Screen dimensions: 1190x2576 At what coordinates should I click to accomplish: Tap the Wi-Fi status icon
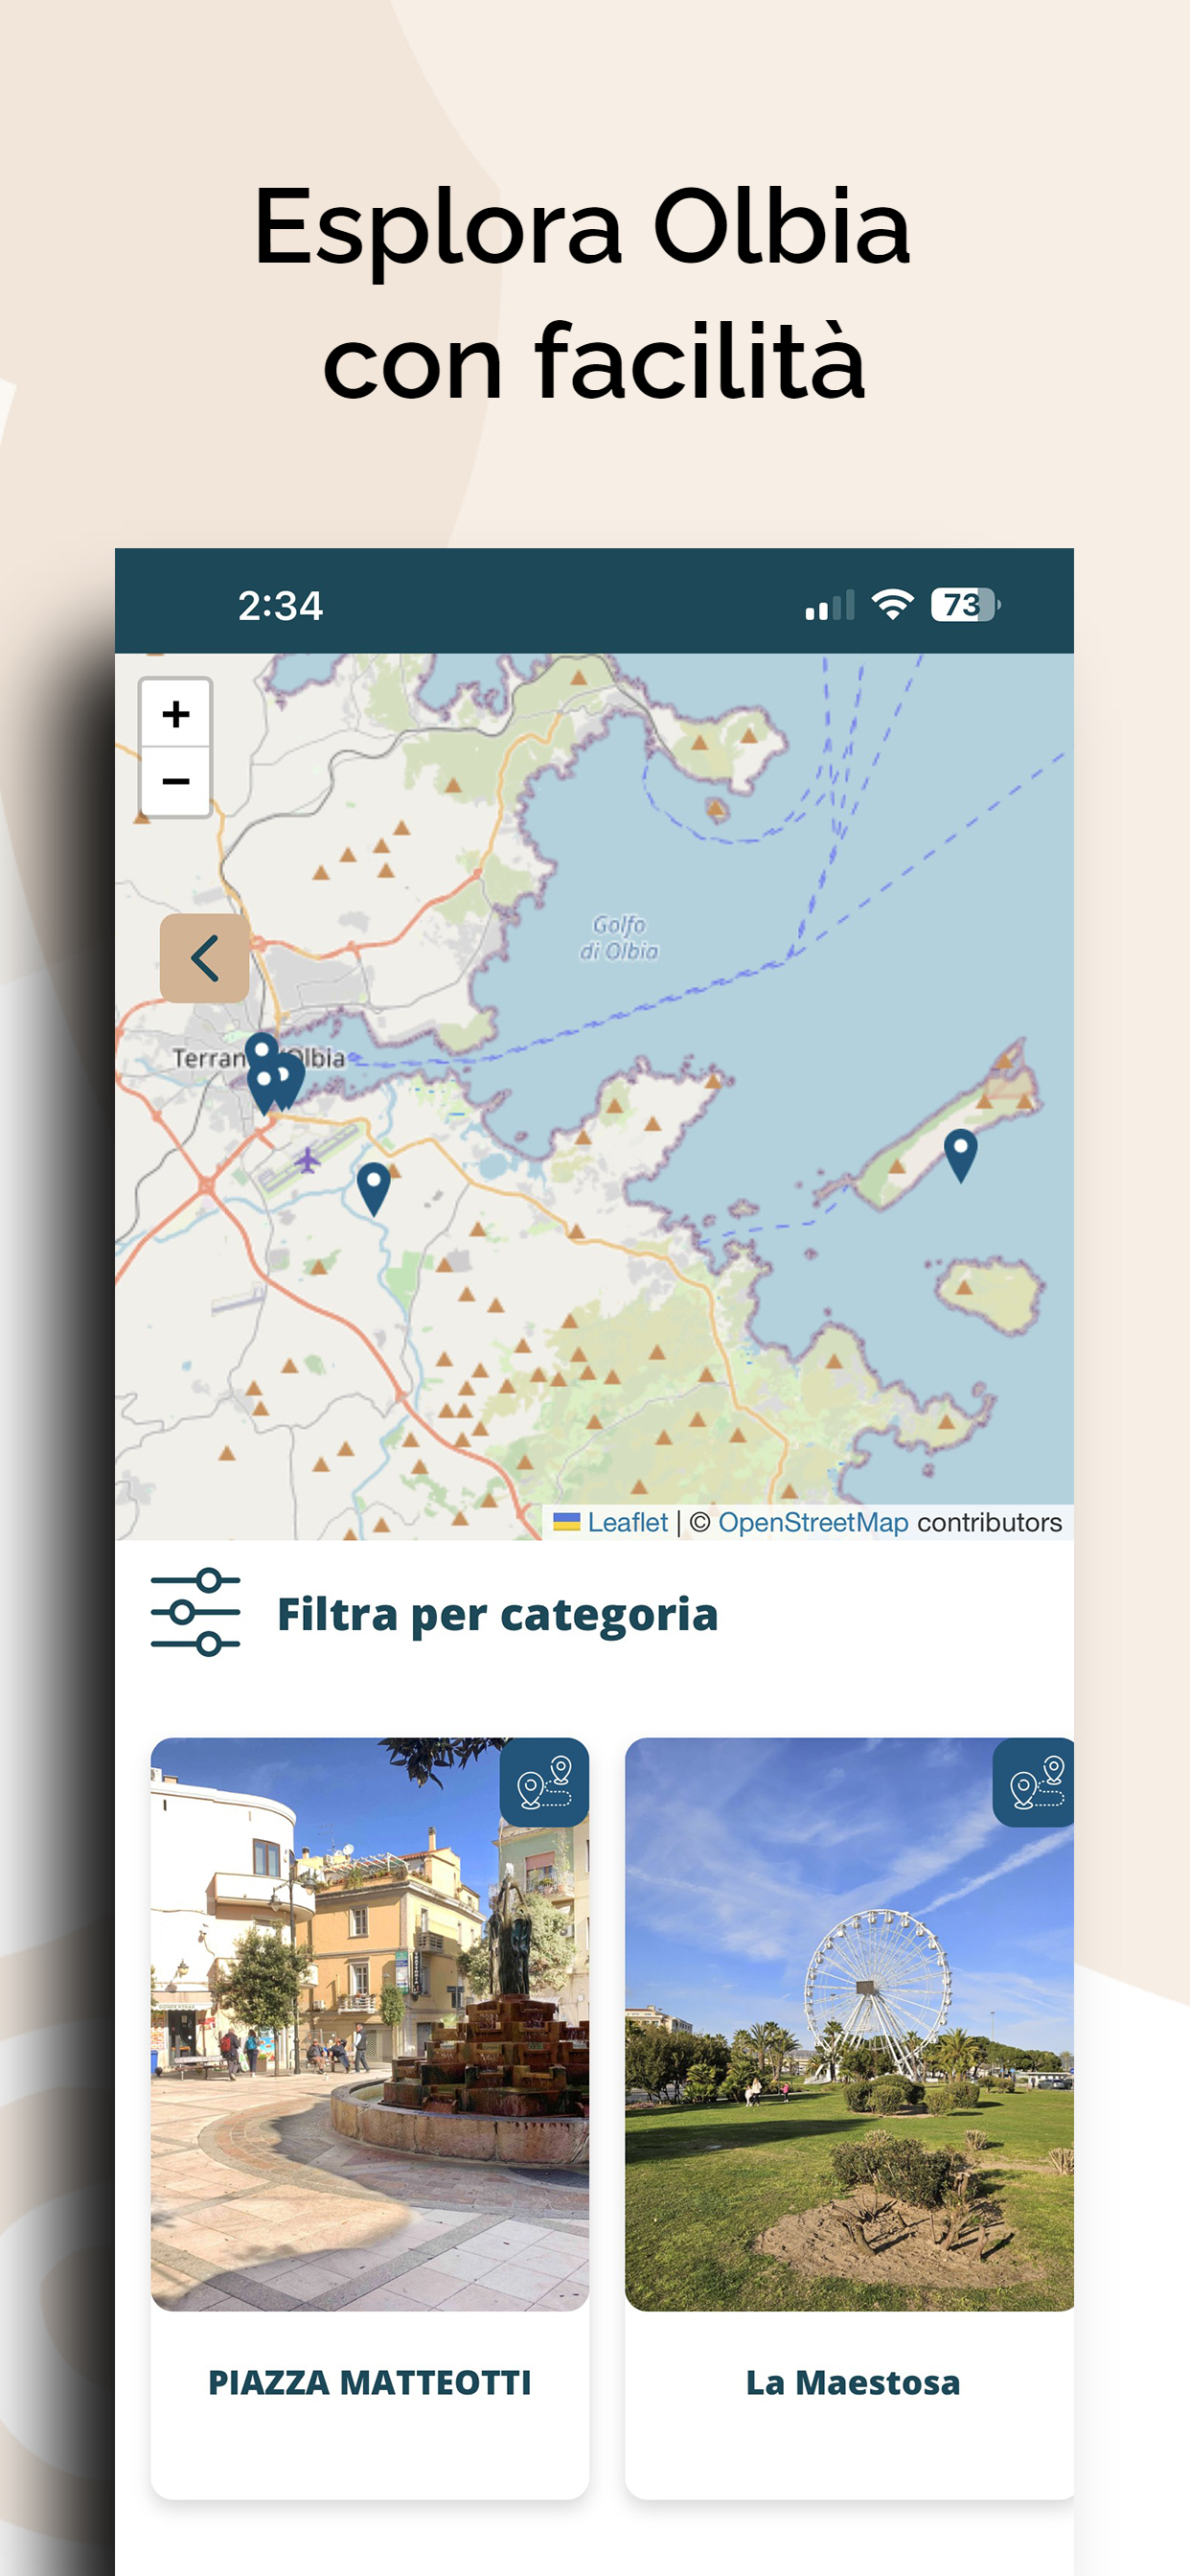coord(893,604)
